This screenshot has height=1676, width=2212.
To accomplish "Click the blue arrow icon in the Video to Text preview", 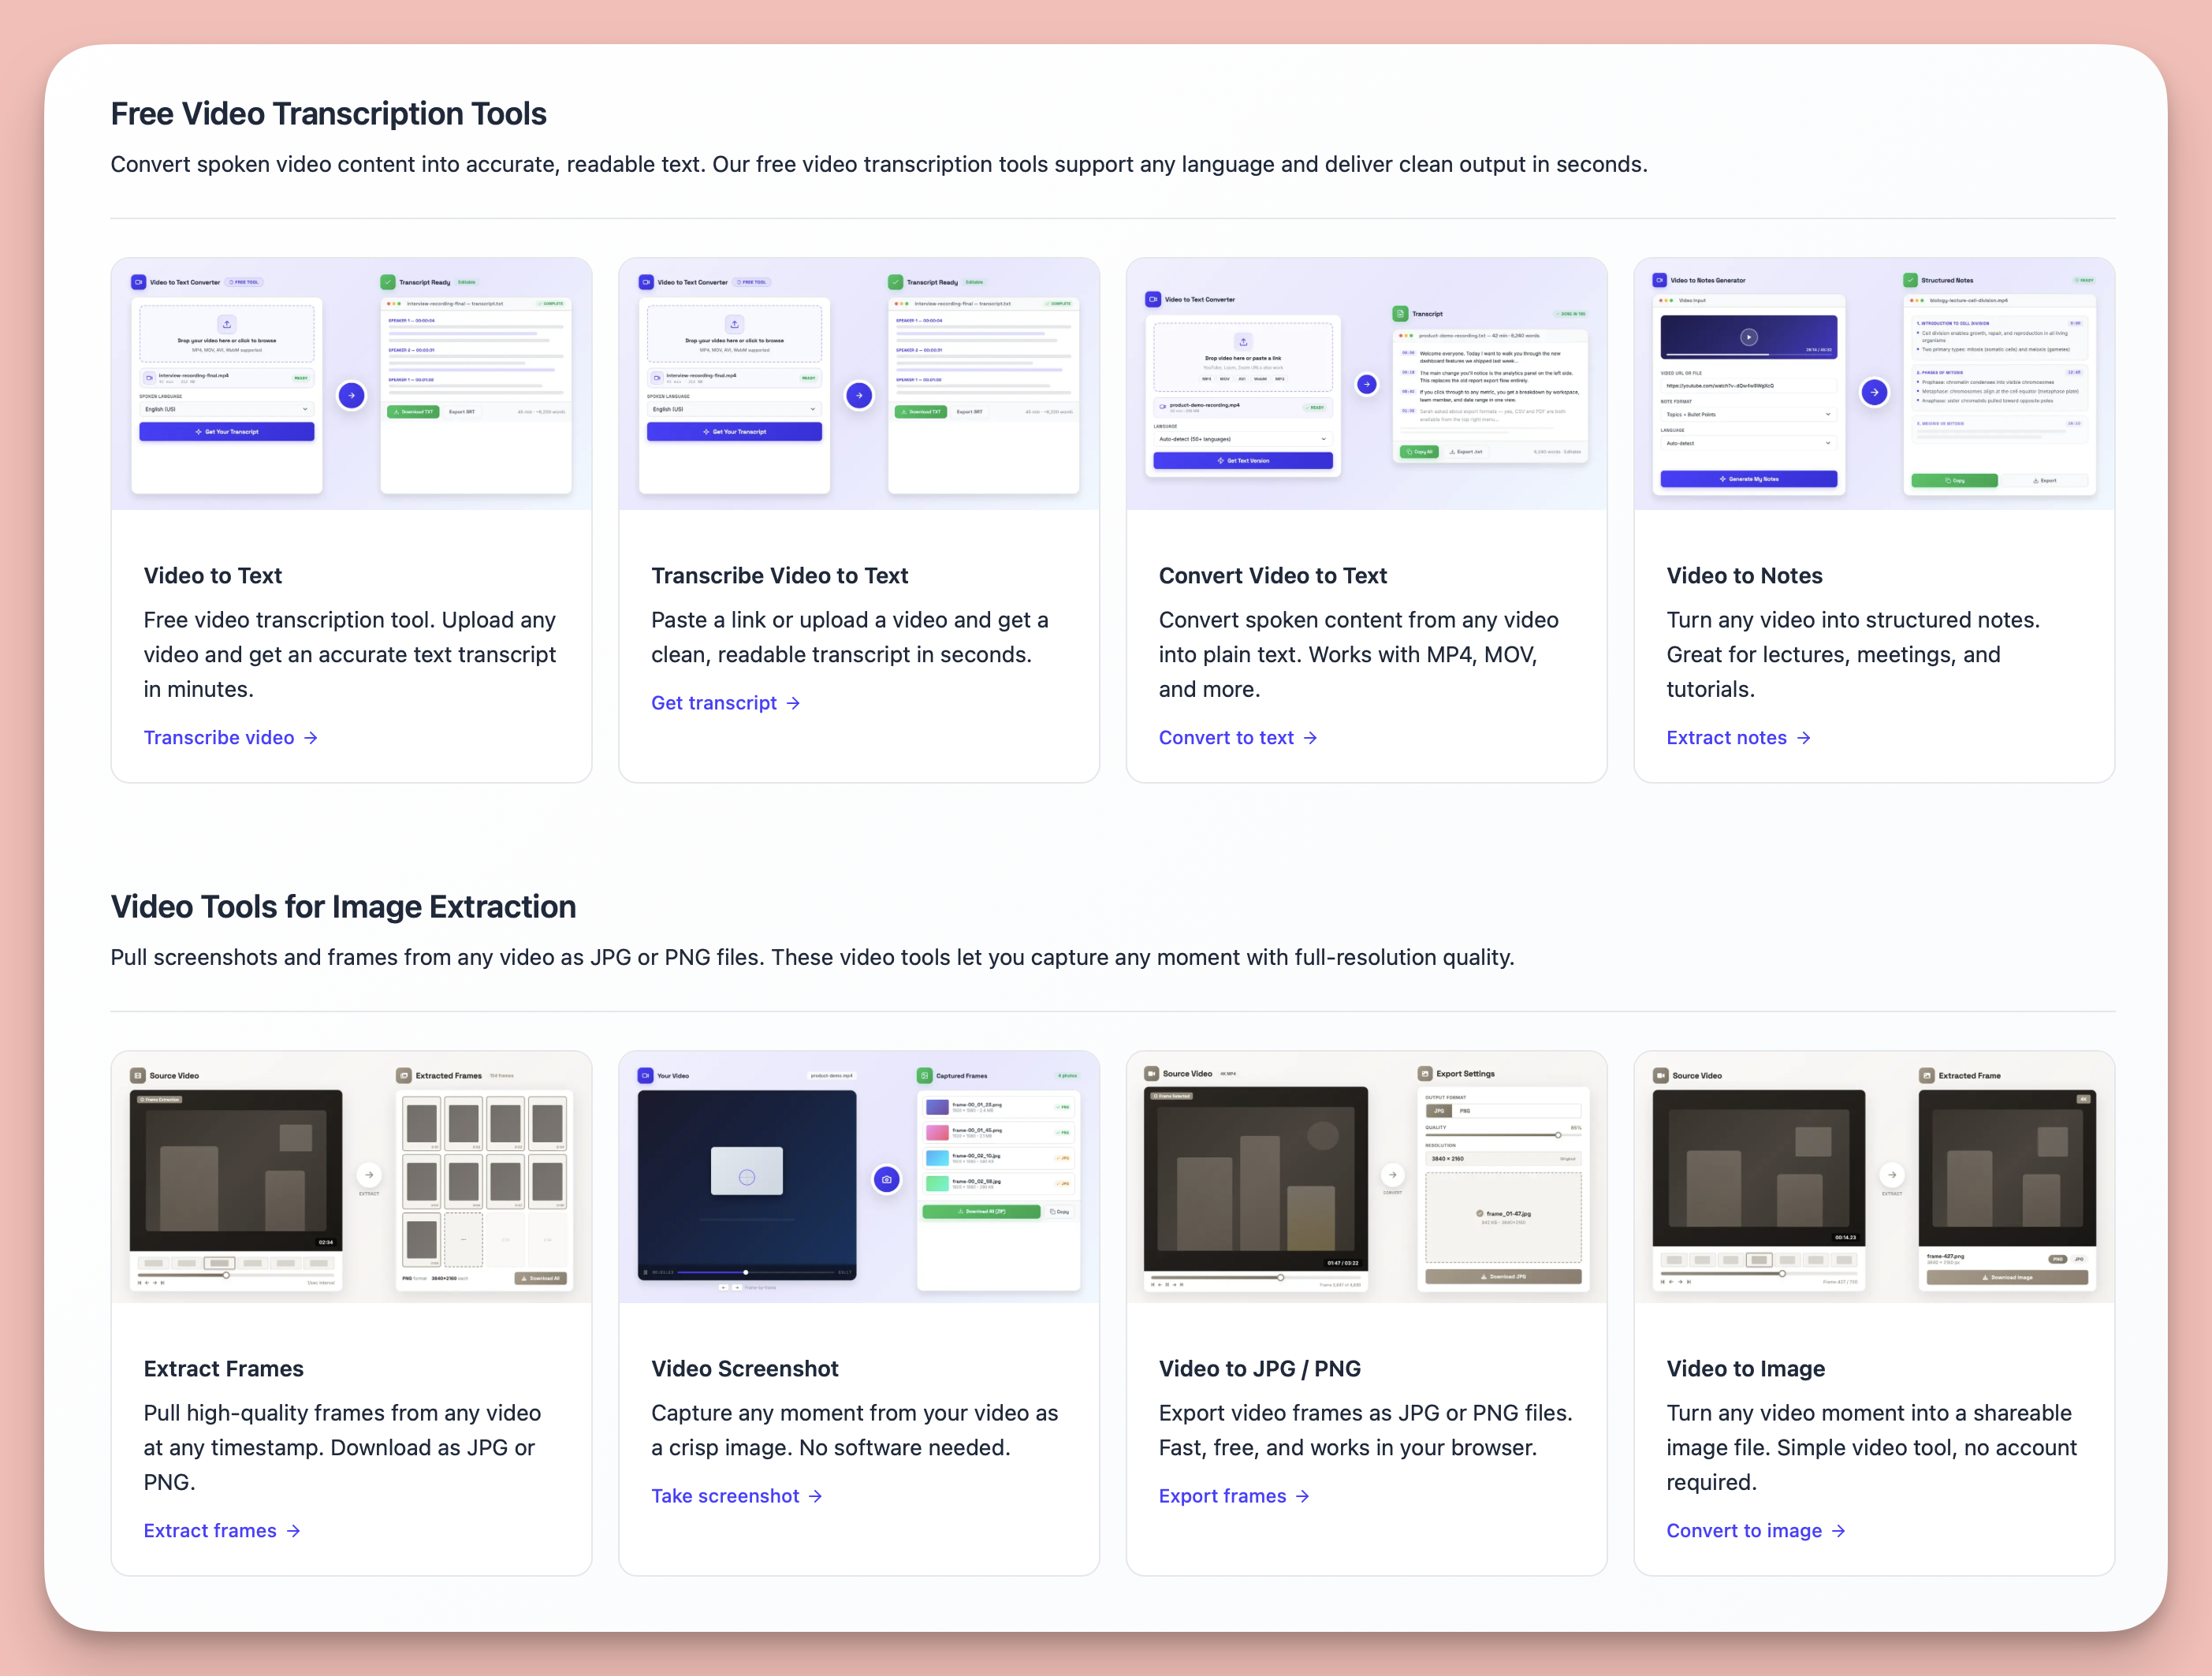I will pos(351,395).
